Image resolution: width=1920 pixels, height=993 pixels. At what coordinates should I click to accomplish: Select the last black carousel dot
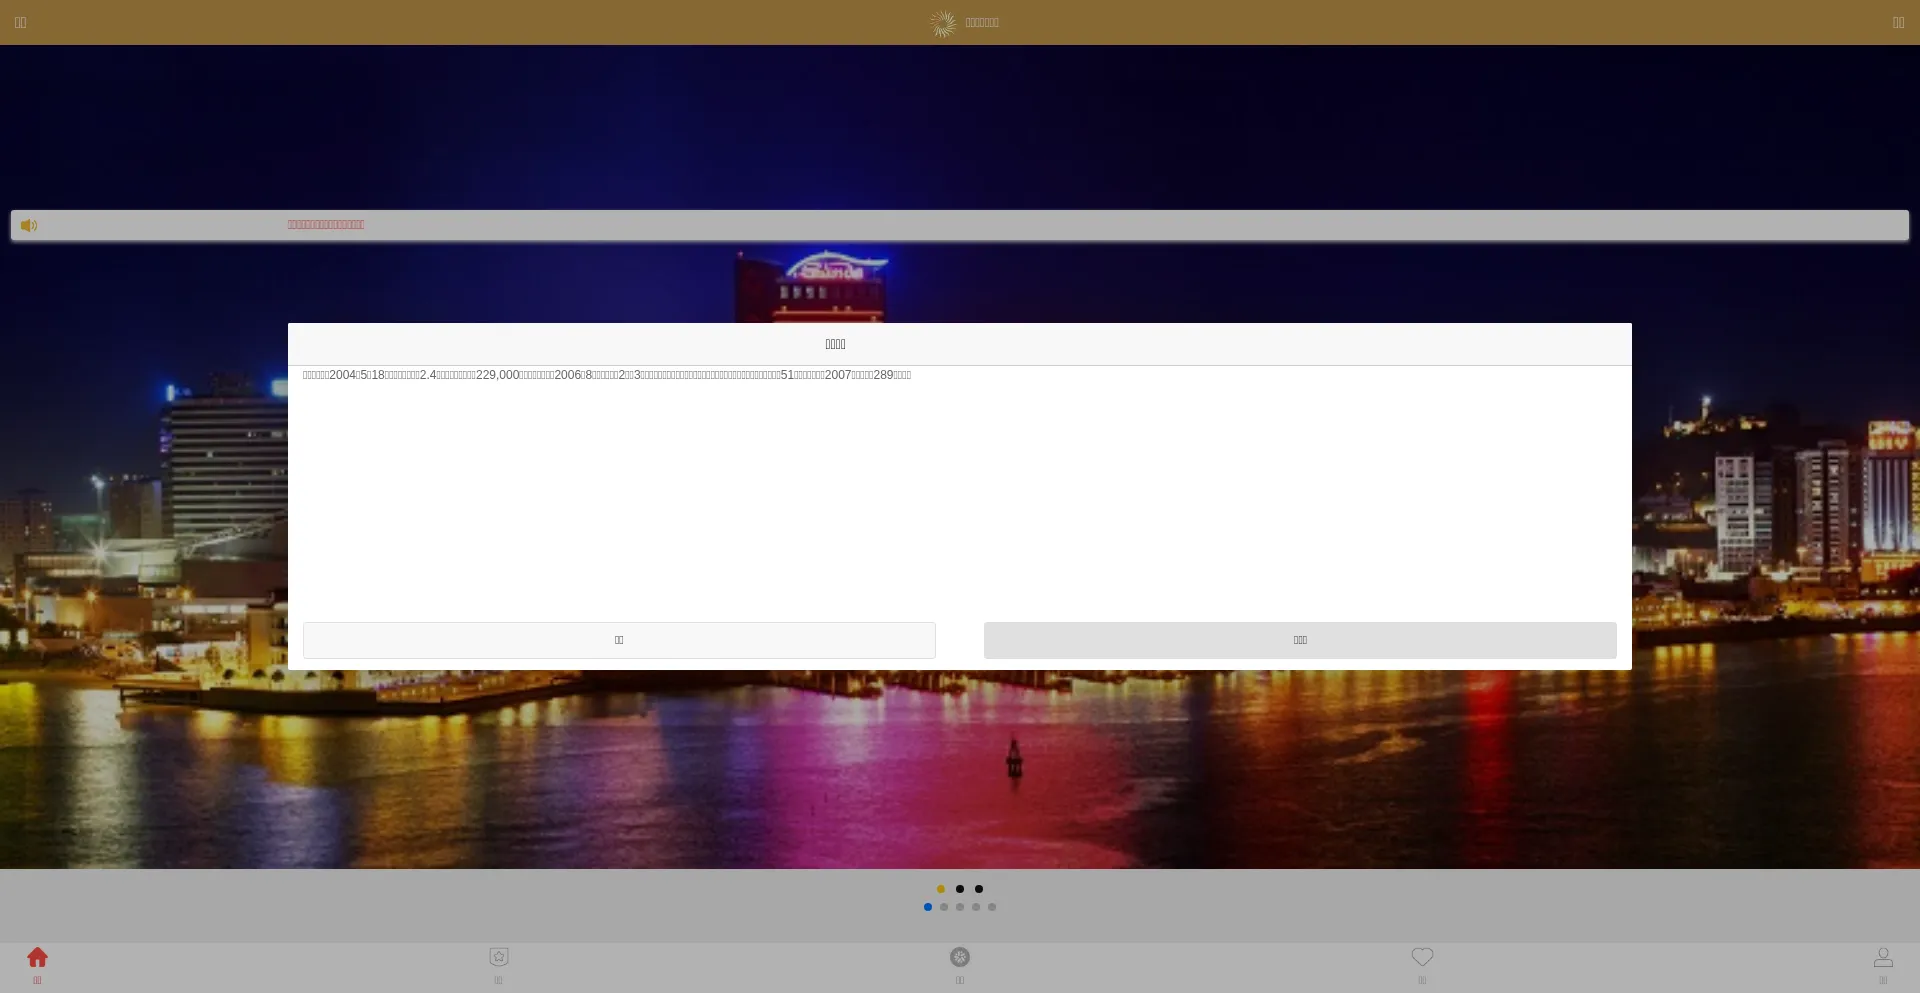pyautogui.click(x=979, y=889)
